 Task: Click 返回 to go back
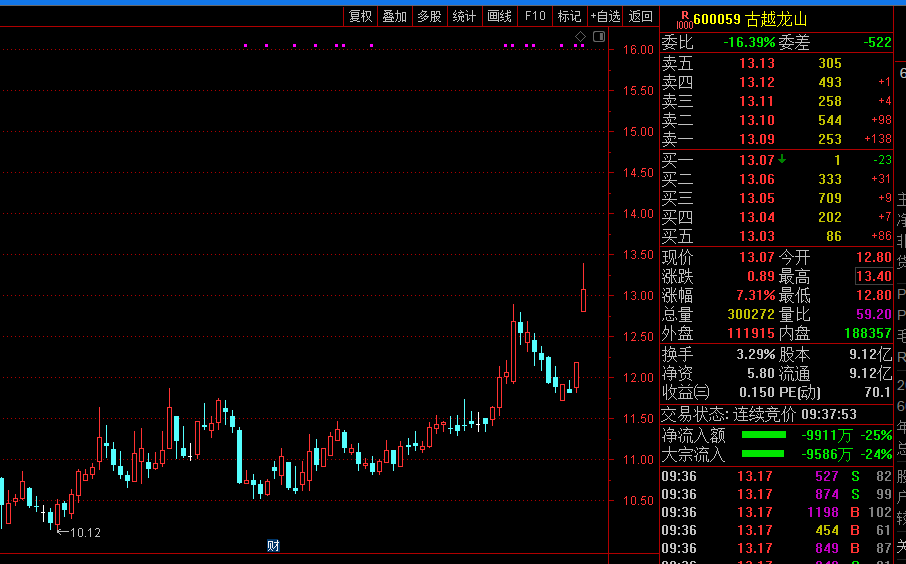(640, 16)
